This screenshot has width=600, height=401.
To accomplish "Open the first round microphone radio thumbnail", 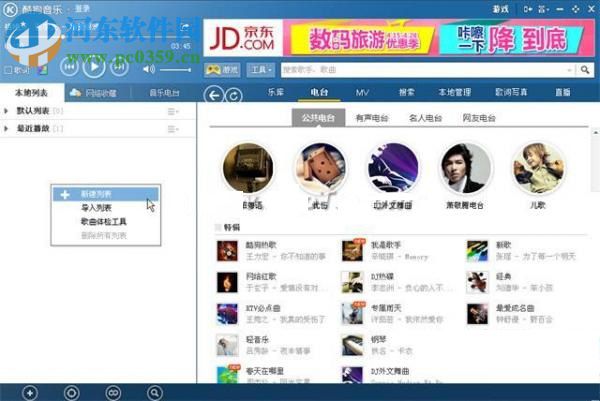I will 248,168.
